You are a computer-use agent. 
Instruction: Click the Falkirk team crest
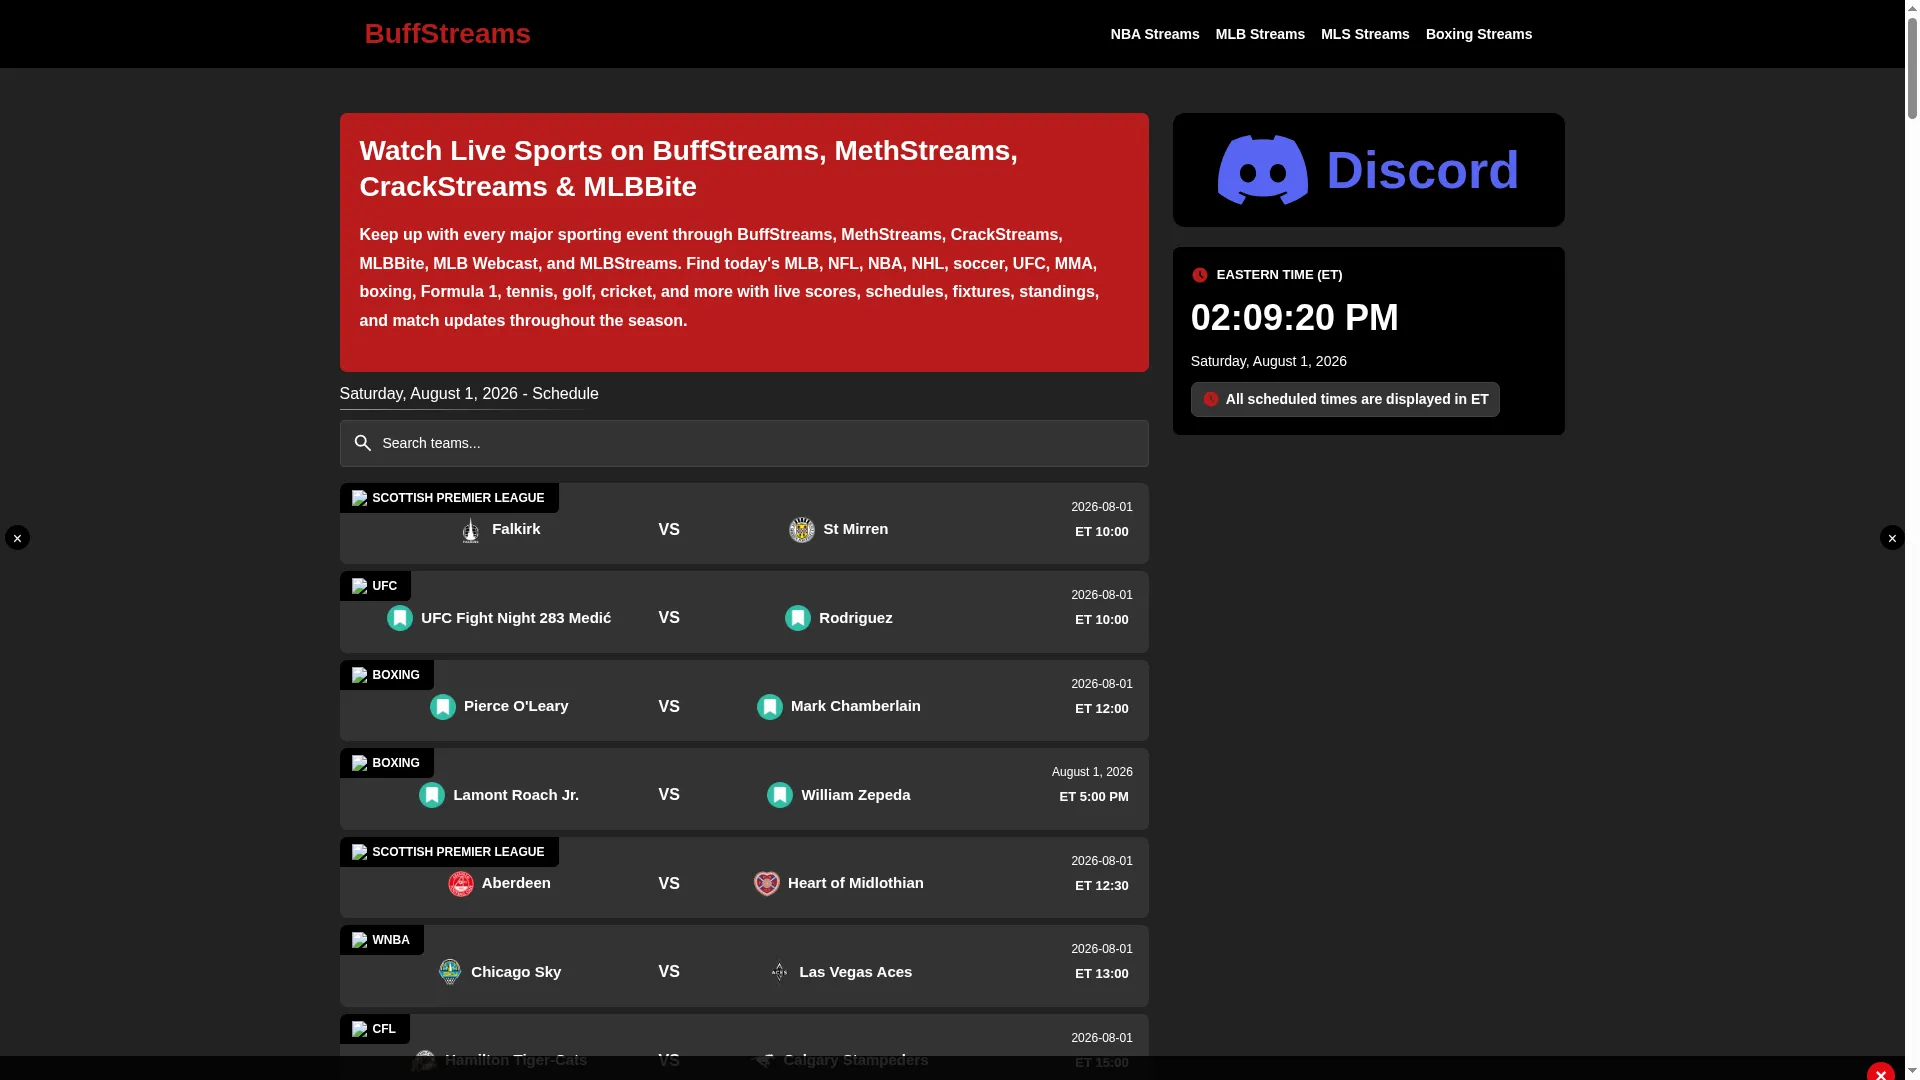(471, 530)
